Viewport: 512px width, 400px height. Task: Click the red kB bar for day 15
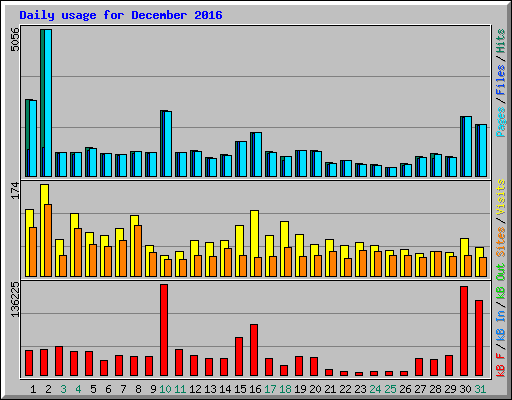[x=239, y=357]
